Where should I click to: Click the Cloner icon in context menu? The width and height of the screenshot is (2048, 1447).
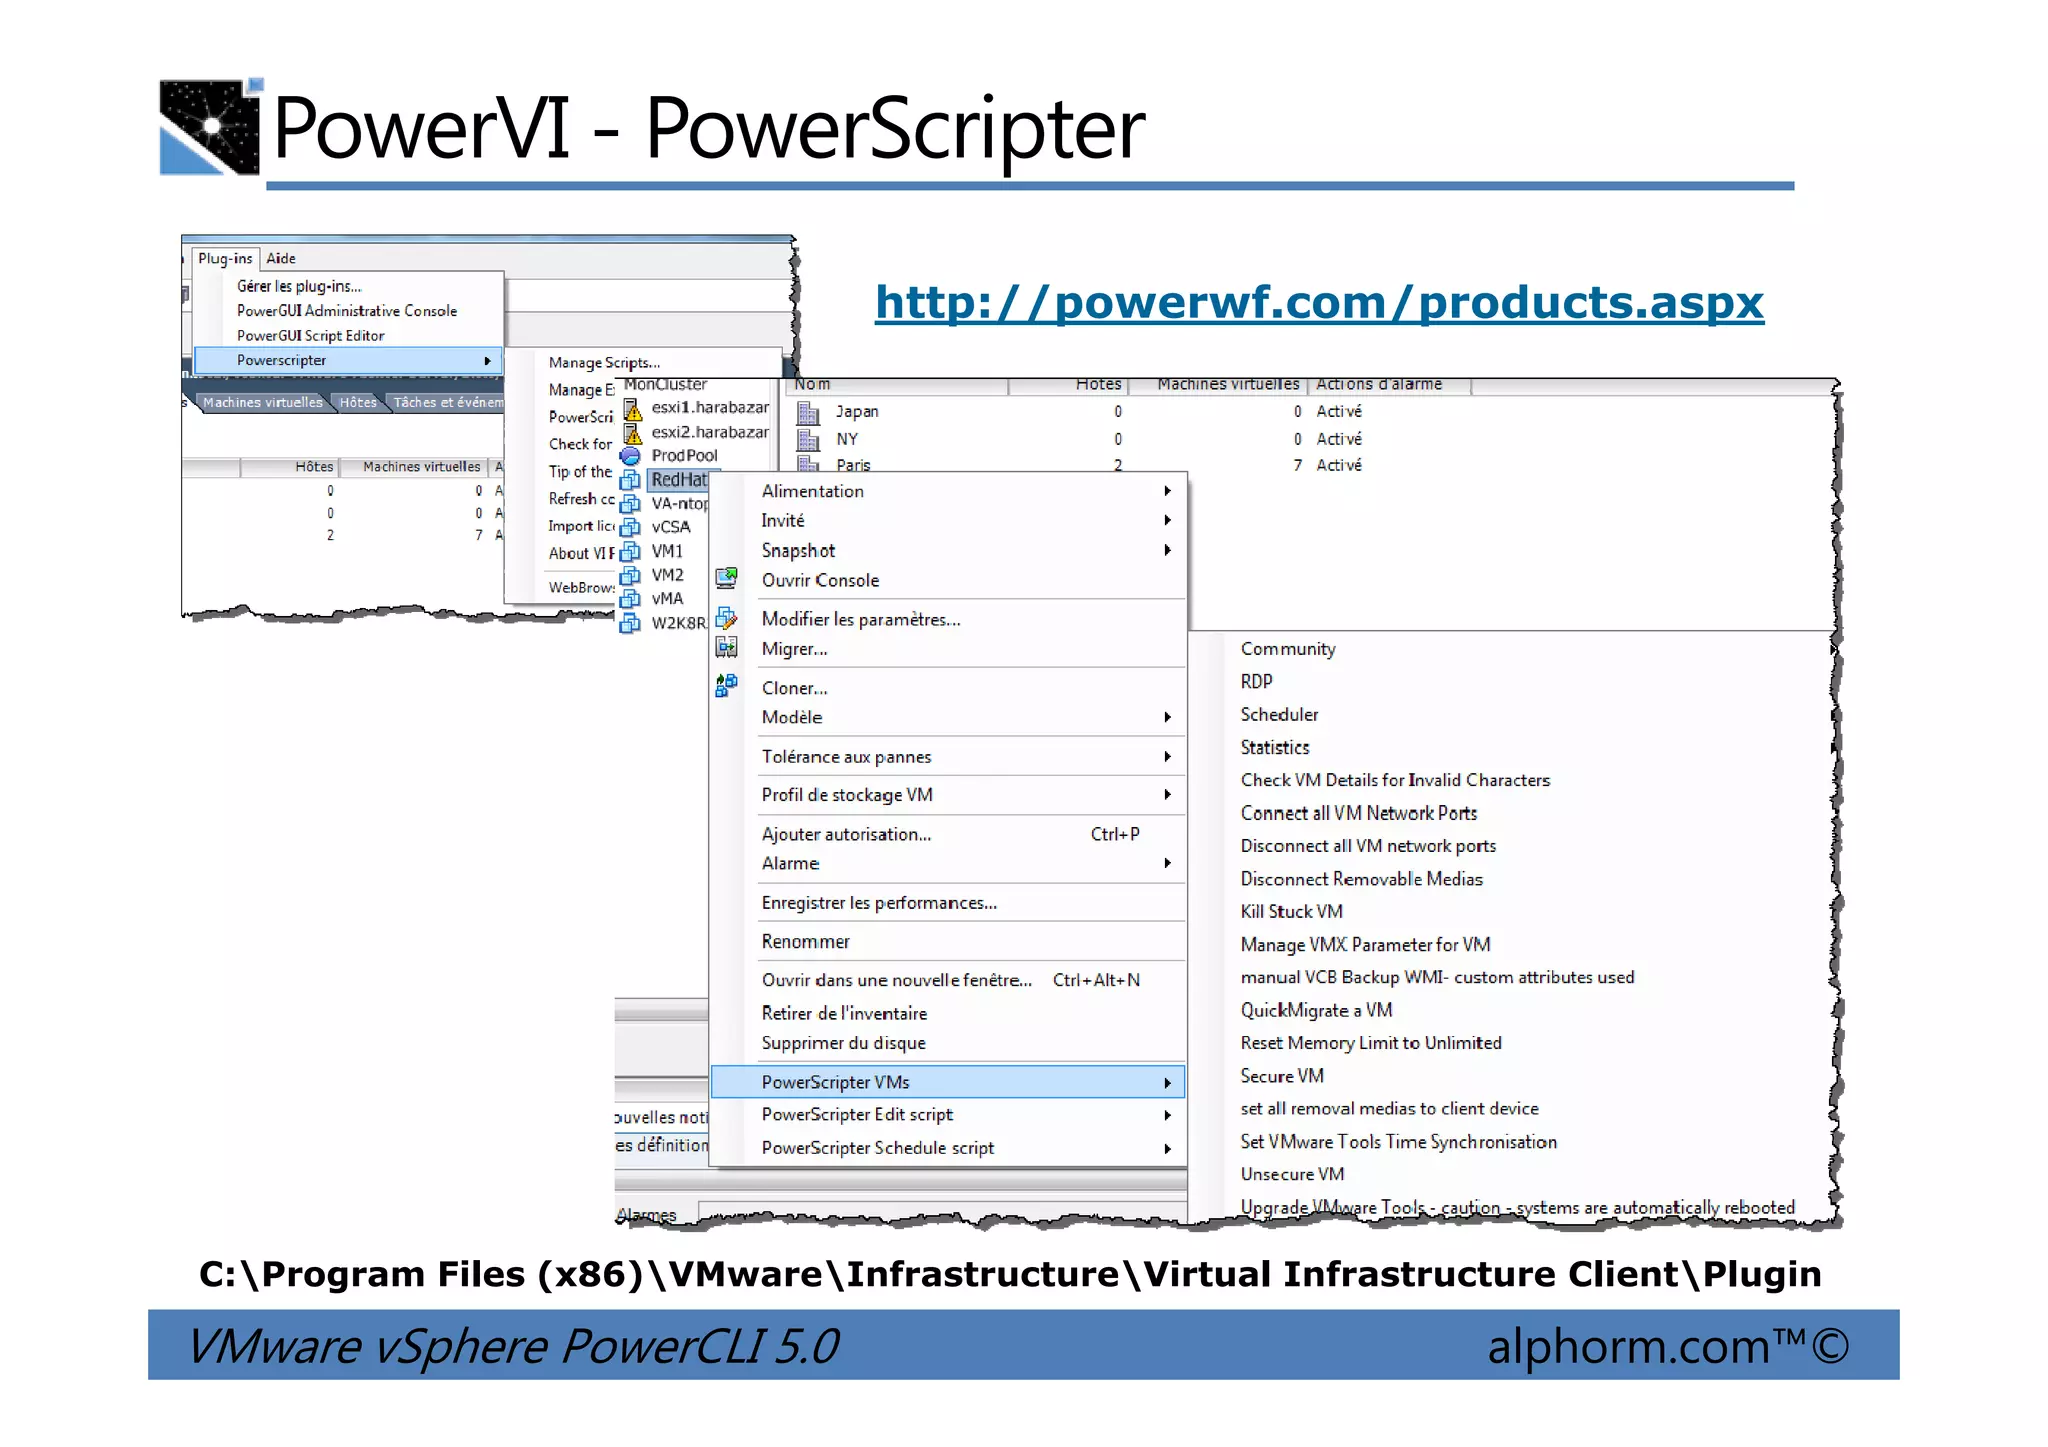[727, 686]
